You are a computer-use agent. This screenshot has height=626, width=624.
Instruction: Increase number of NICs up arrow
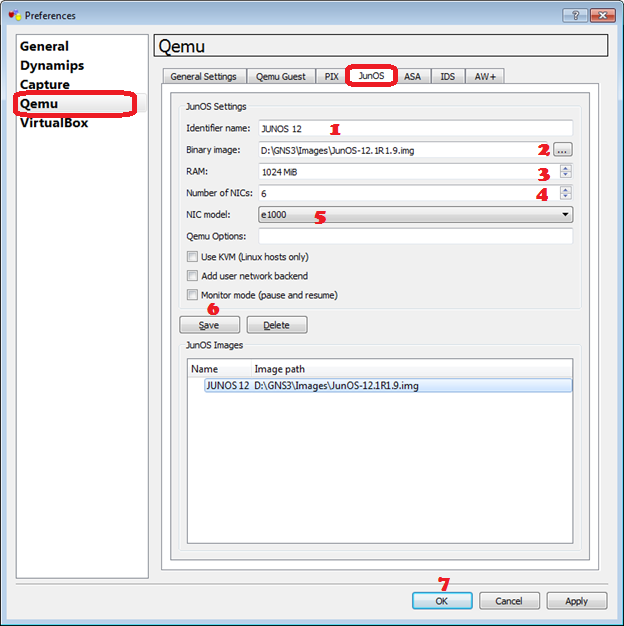565,190
